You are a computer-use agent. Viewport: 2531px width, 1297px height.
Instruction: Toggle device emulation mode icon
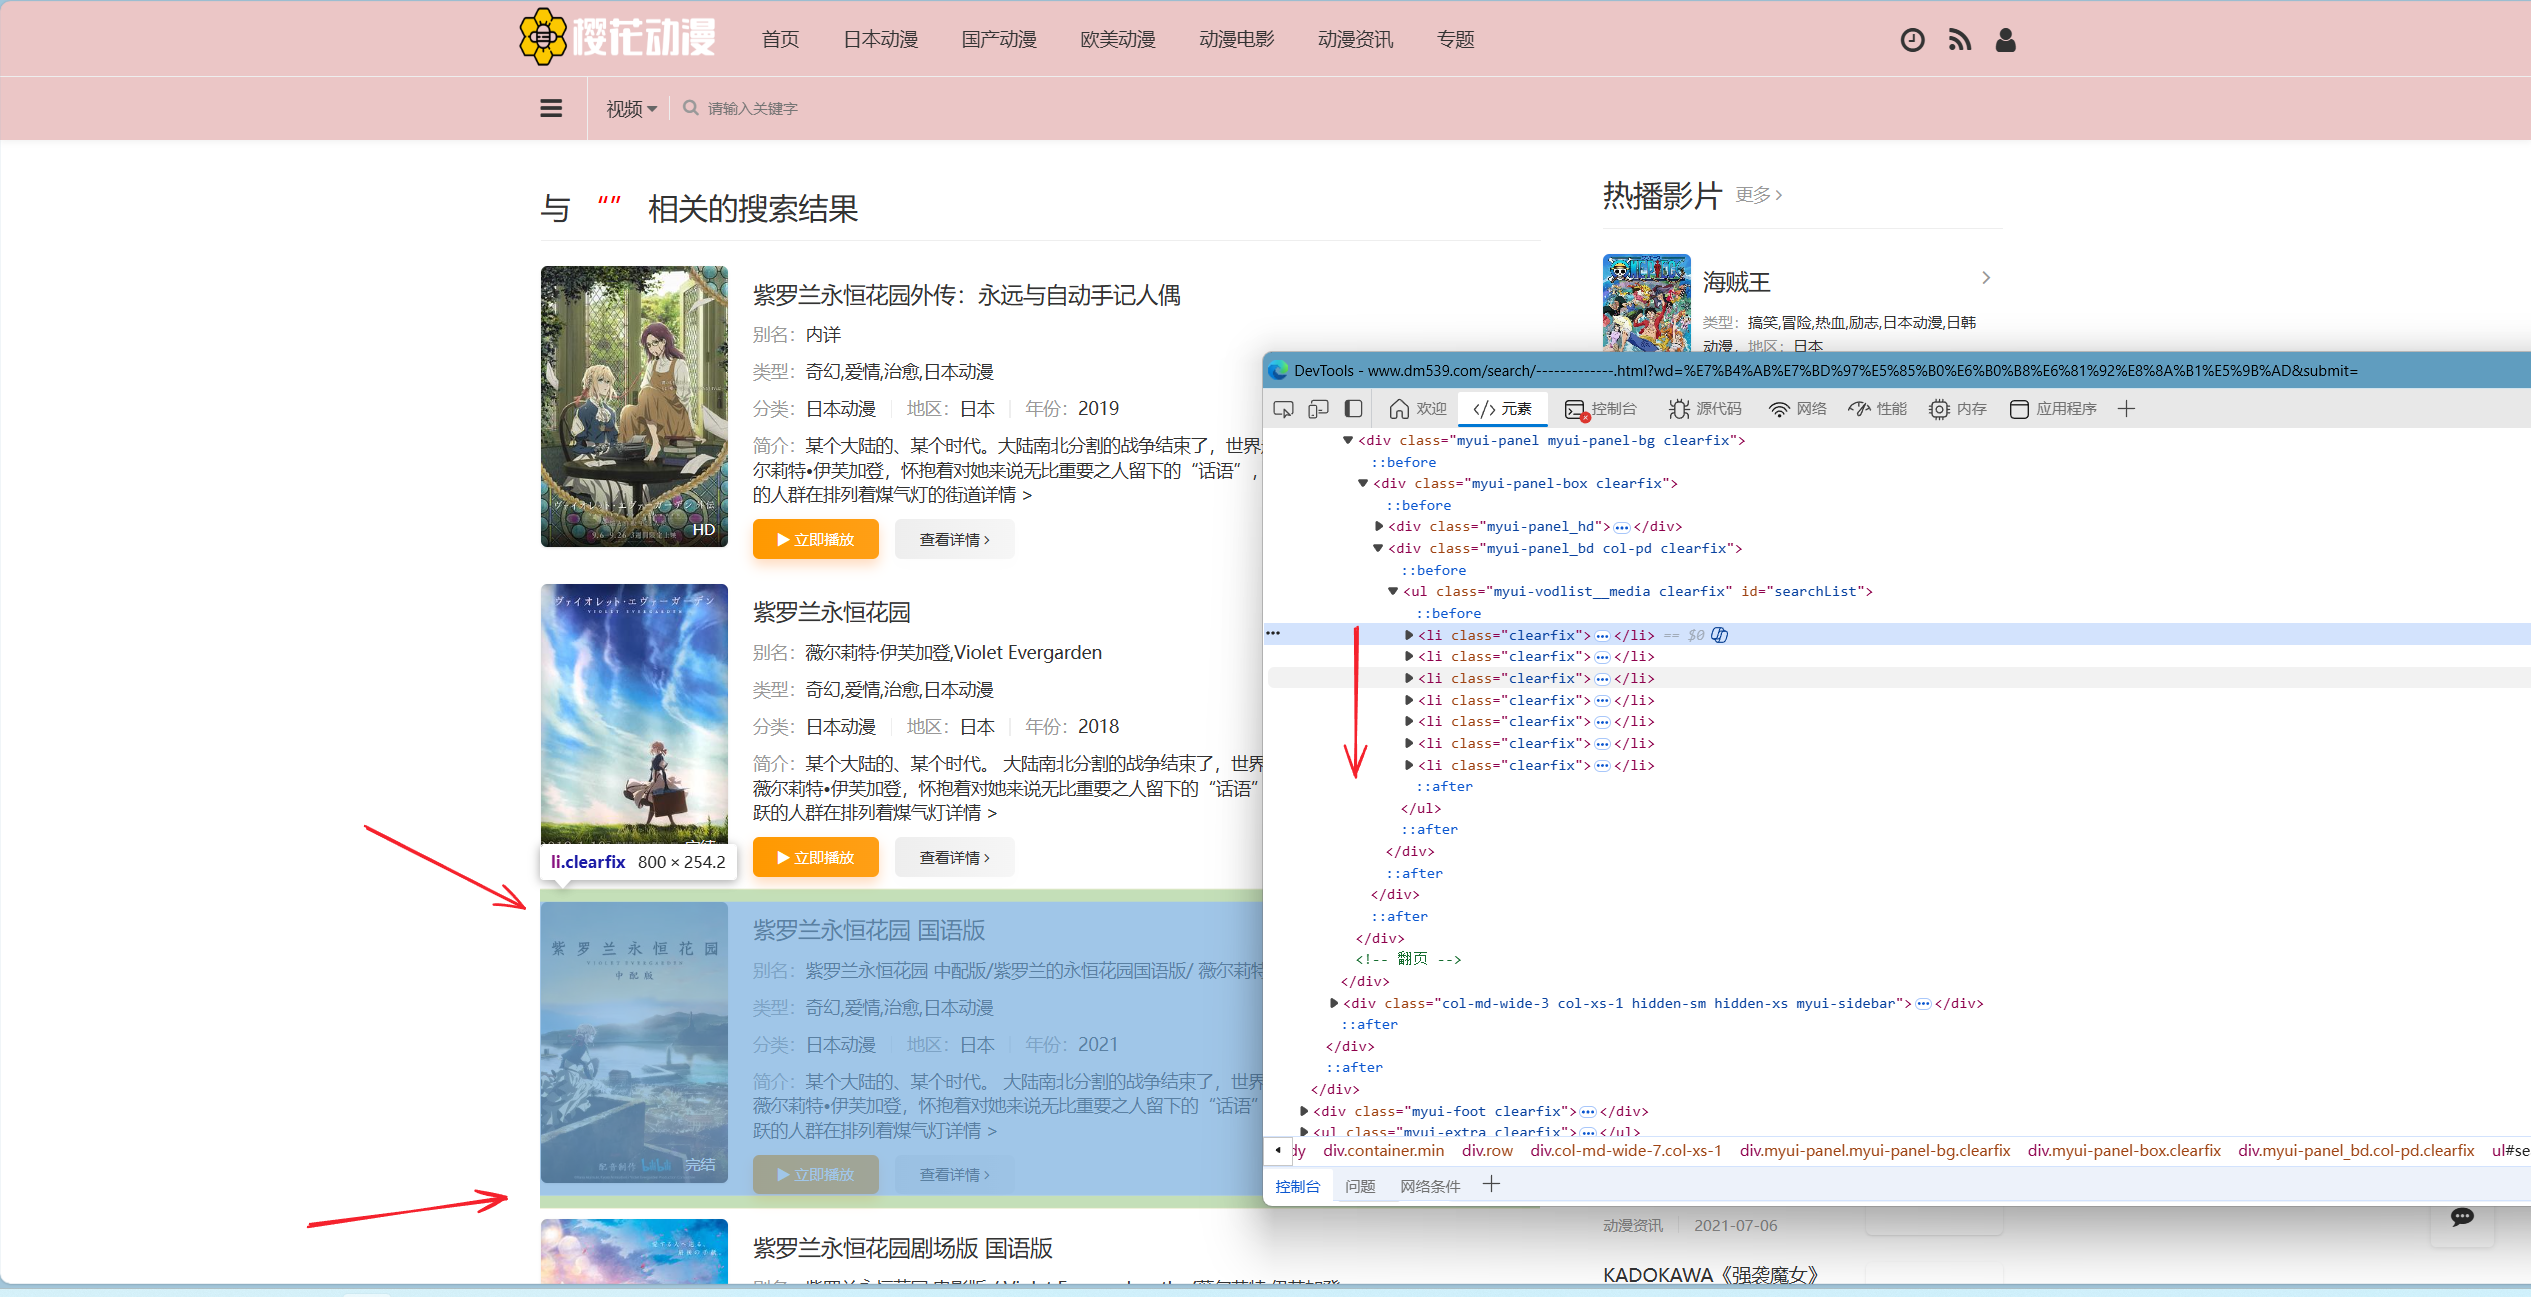[1318, 409]
